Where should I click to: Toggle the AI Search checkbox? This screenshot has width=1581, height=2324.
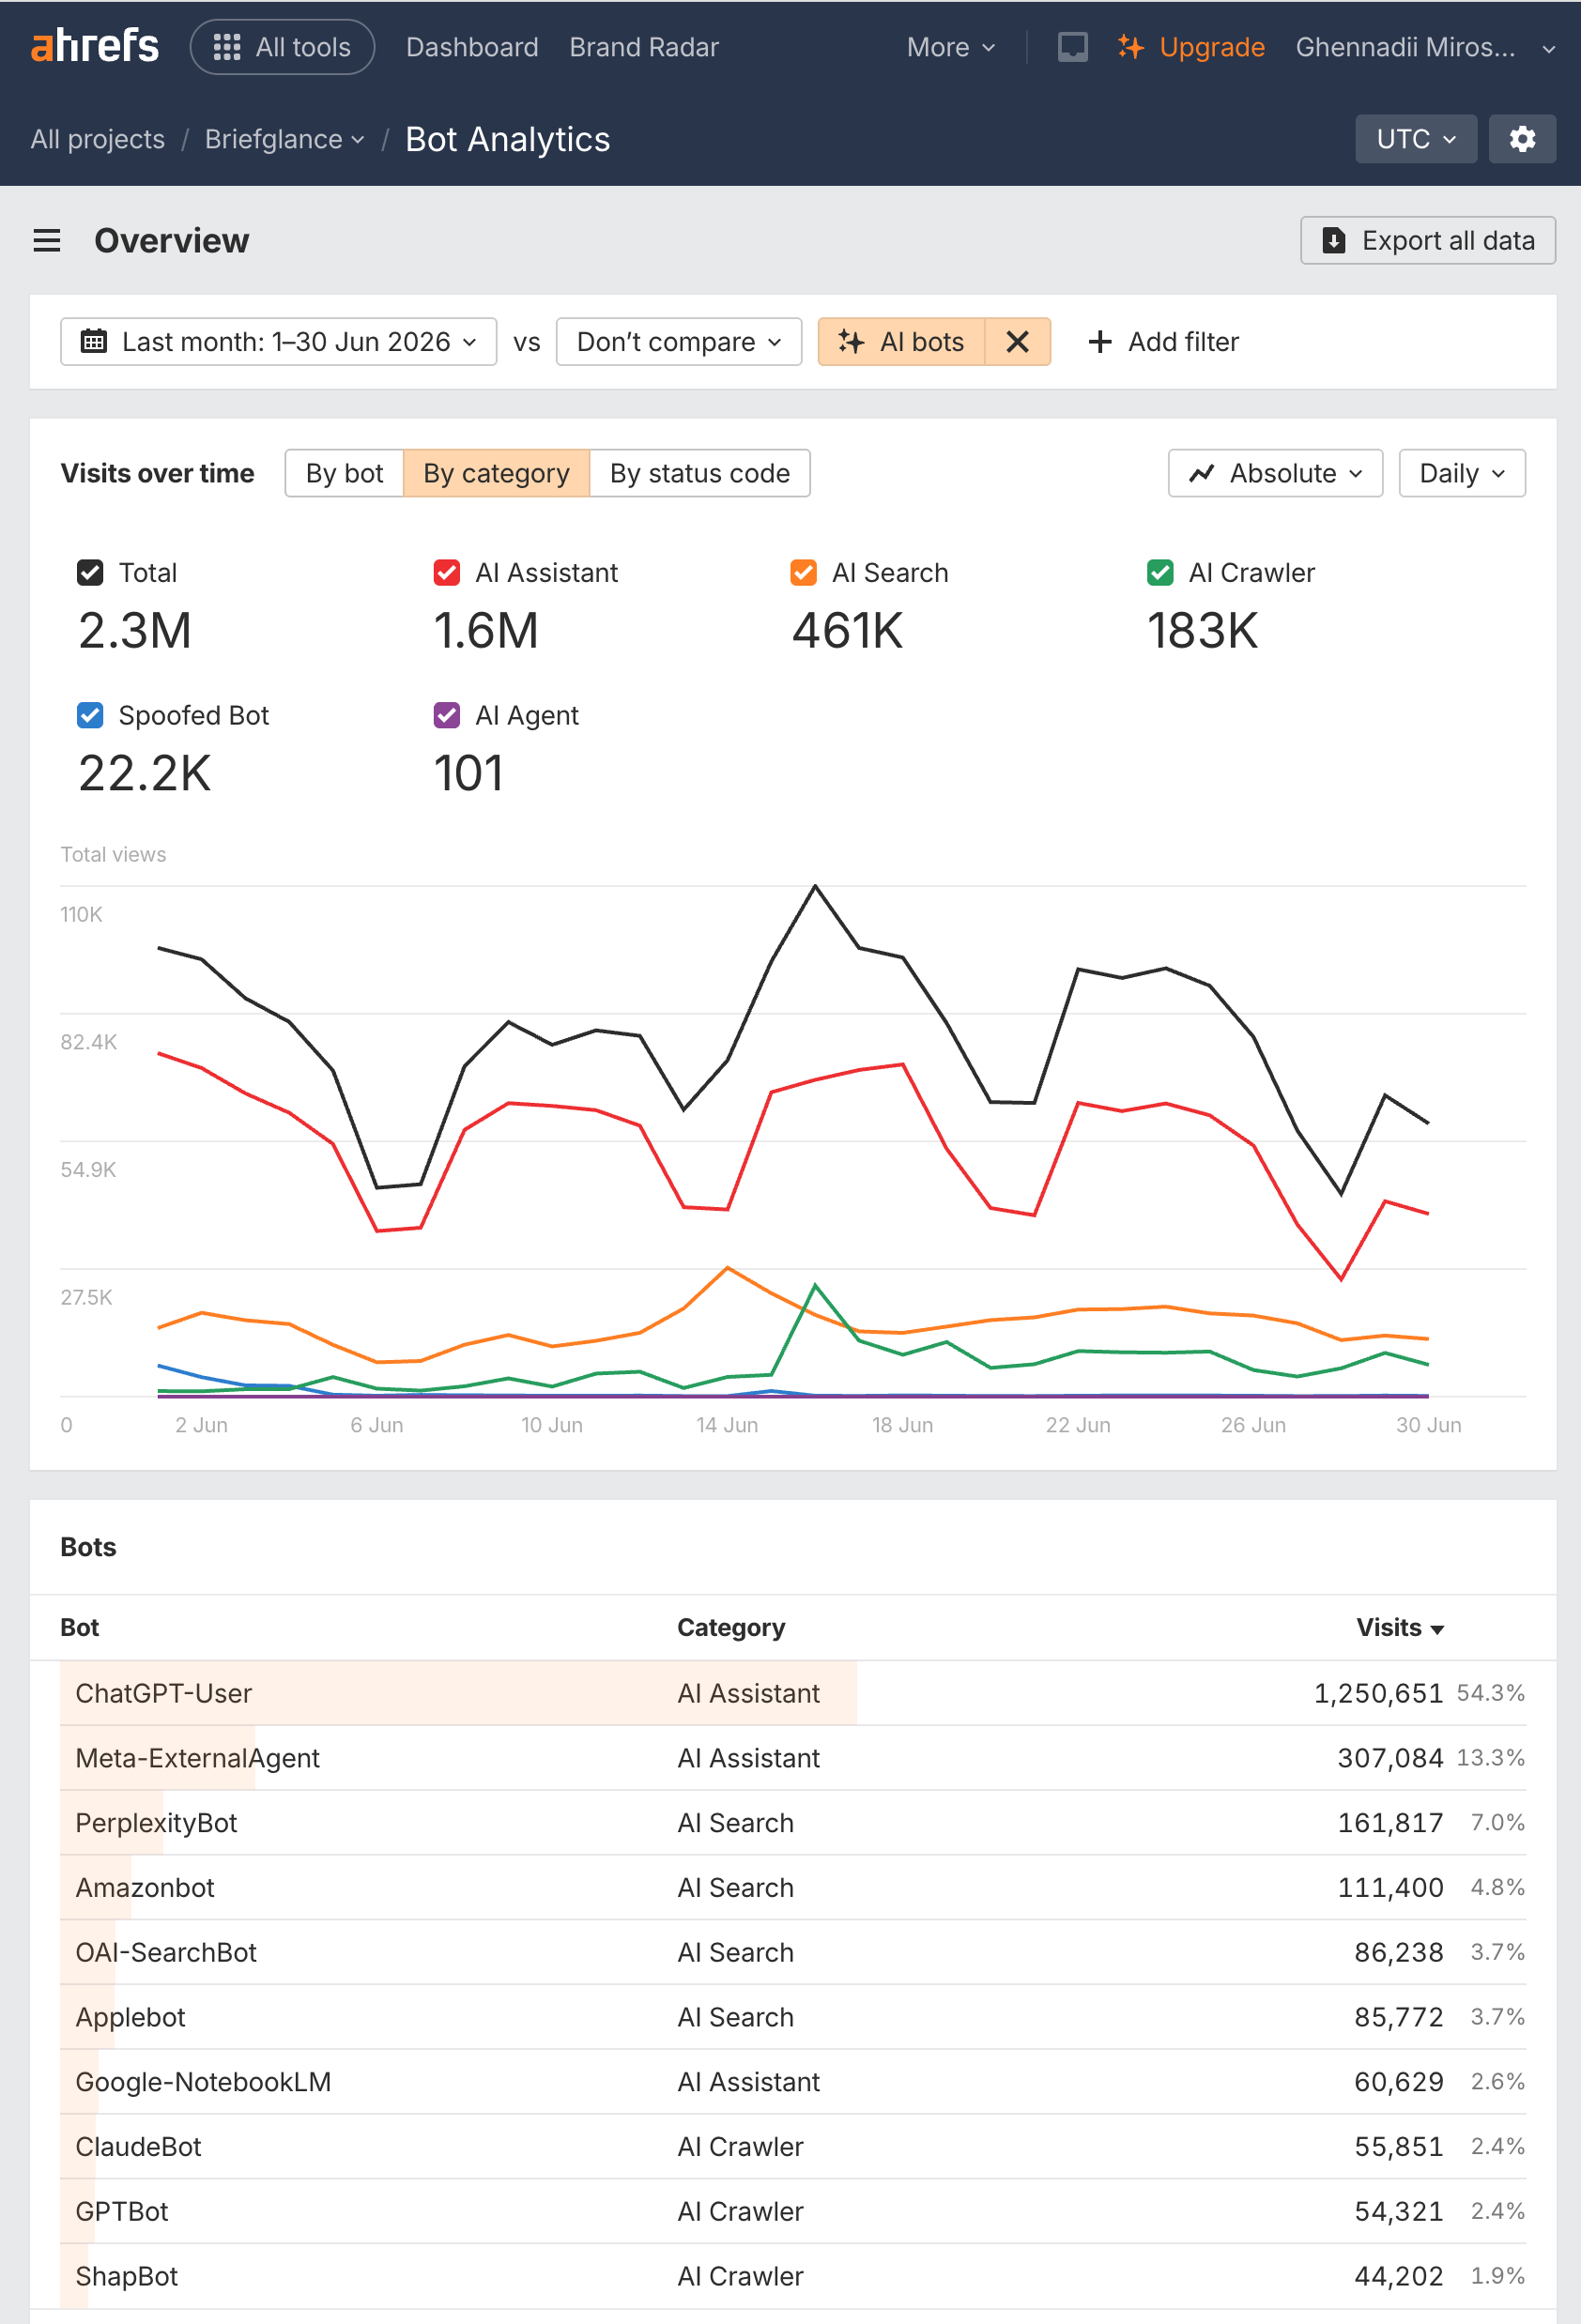click(803, 573)
